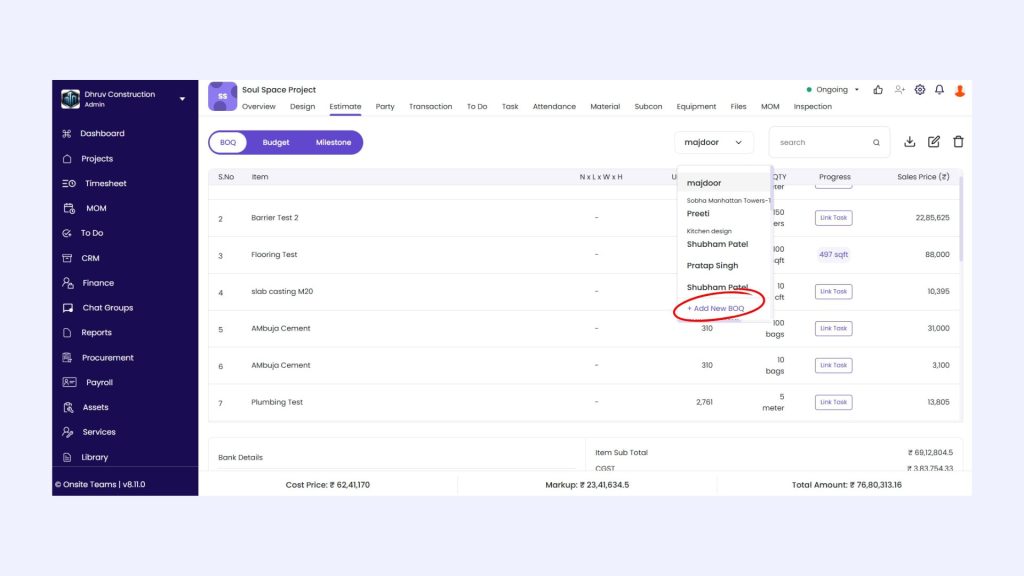Click the 497 sqft progress badge

point(833,255)
